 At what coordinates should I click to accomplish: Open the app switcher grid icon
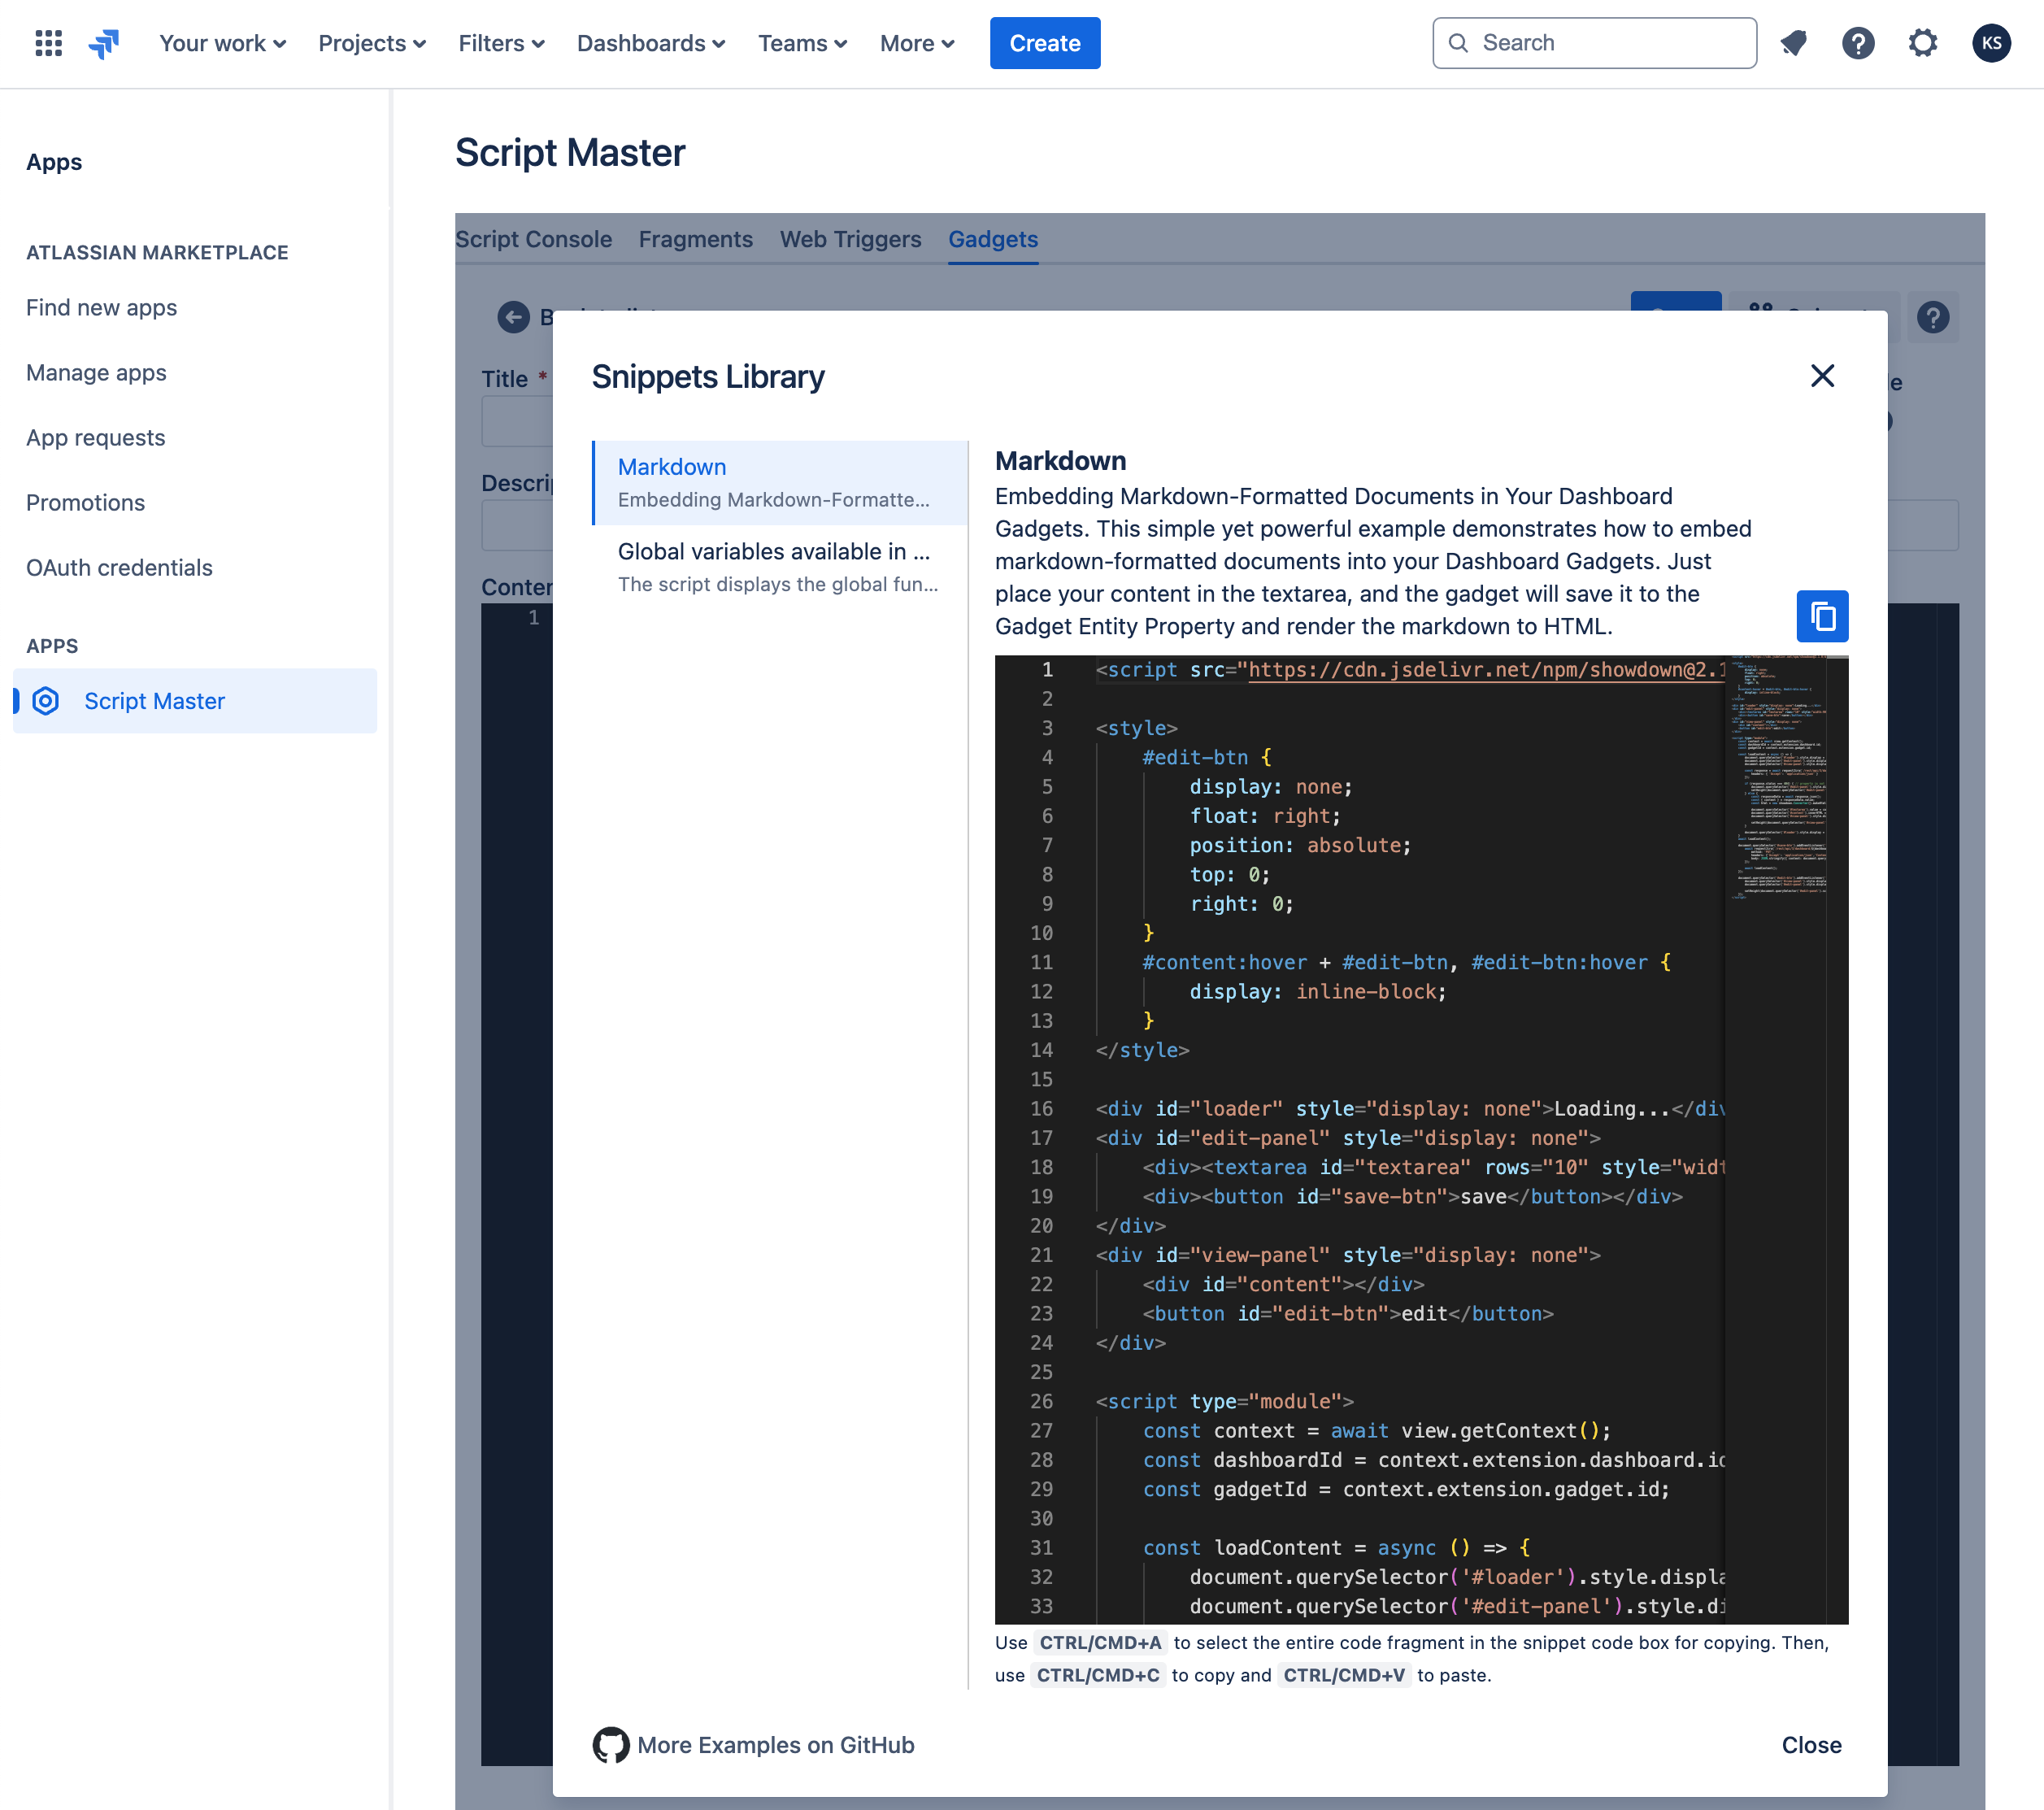pyautogui.click(x=48, y=43)
